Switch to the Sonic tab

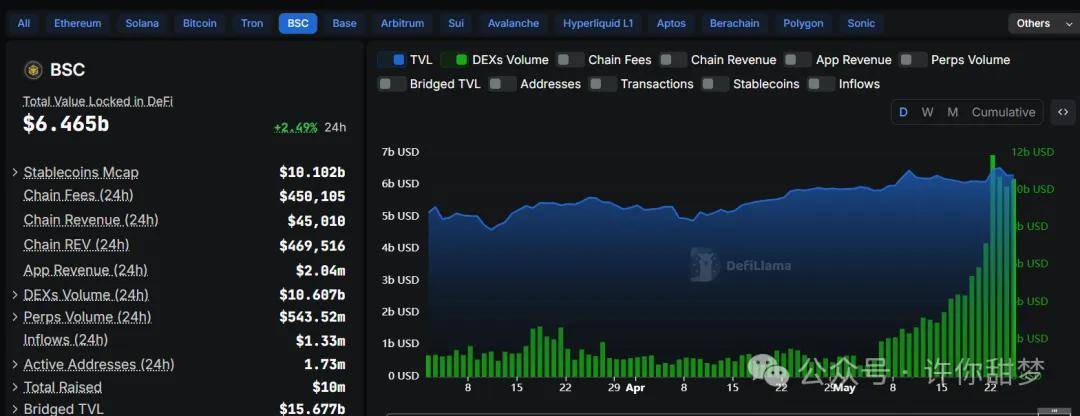pos(861,23)
